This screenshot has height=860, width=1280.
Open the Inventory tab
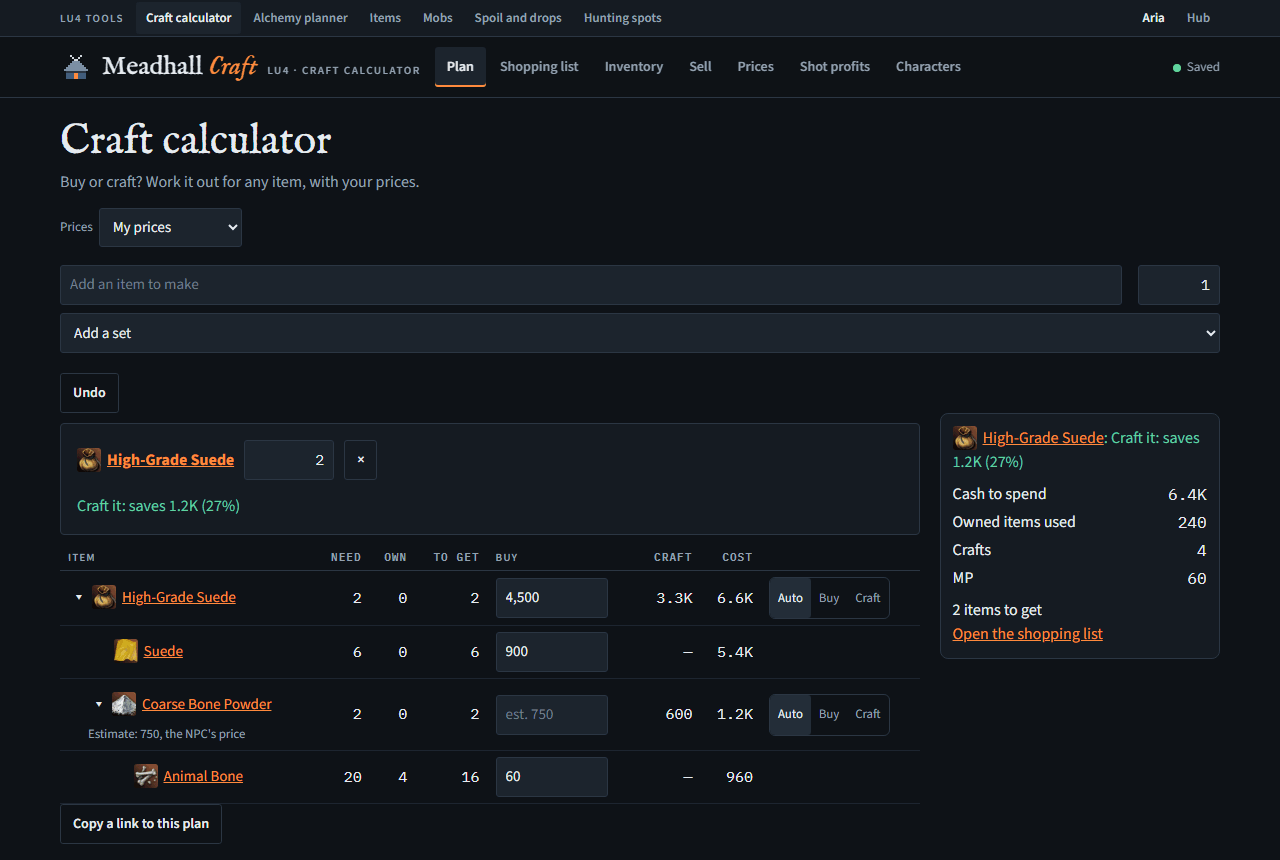coord(634,67)
